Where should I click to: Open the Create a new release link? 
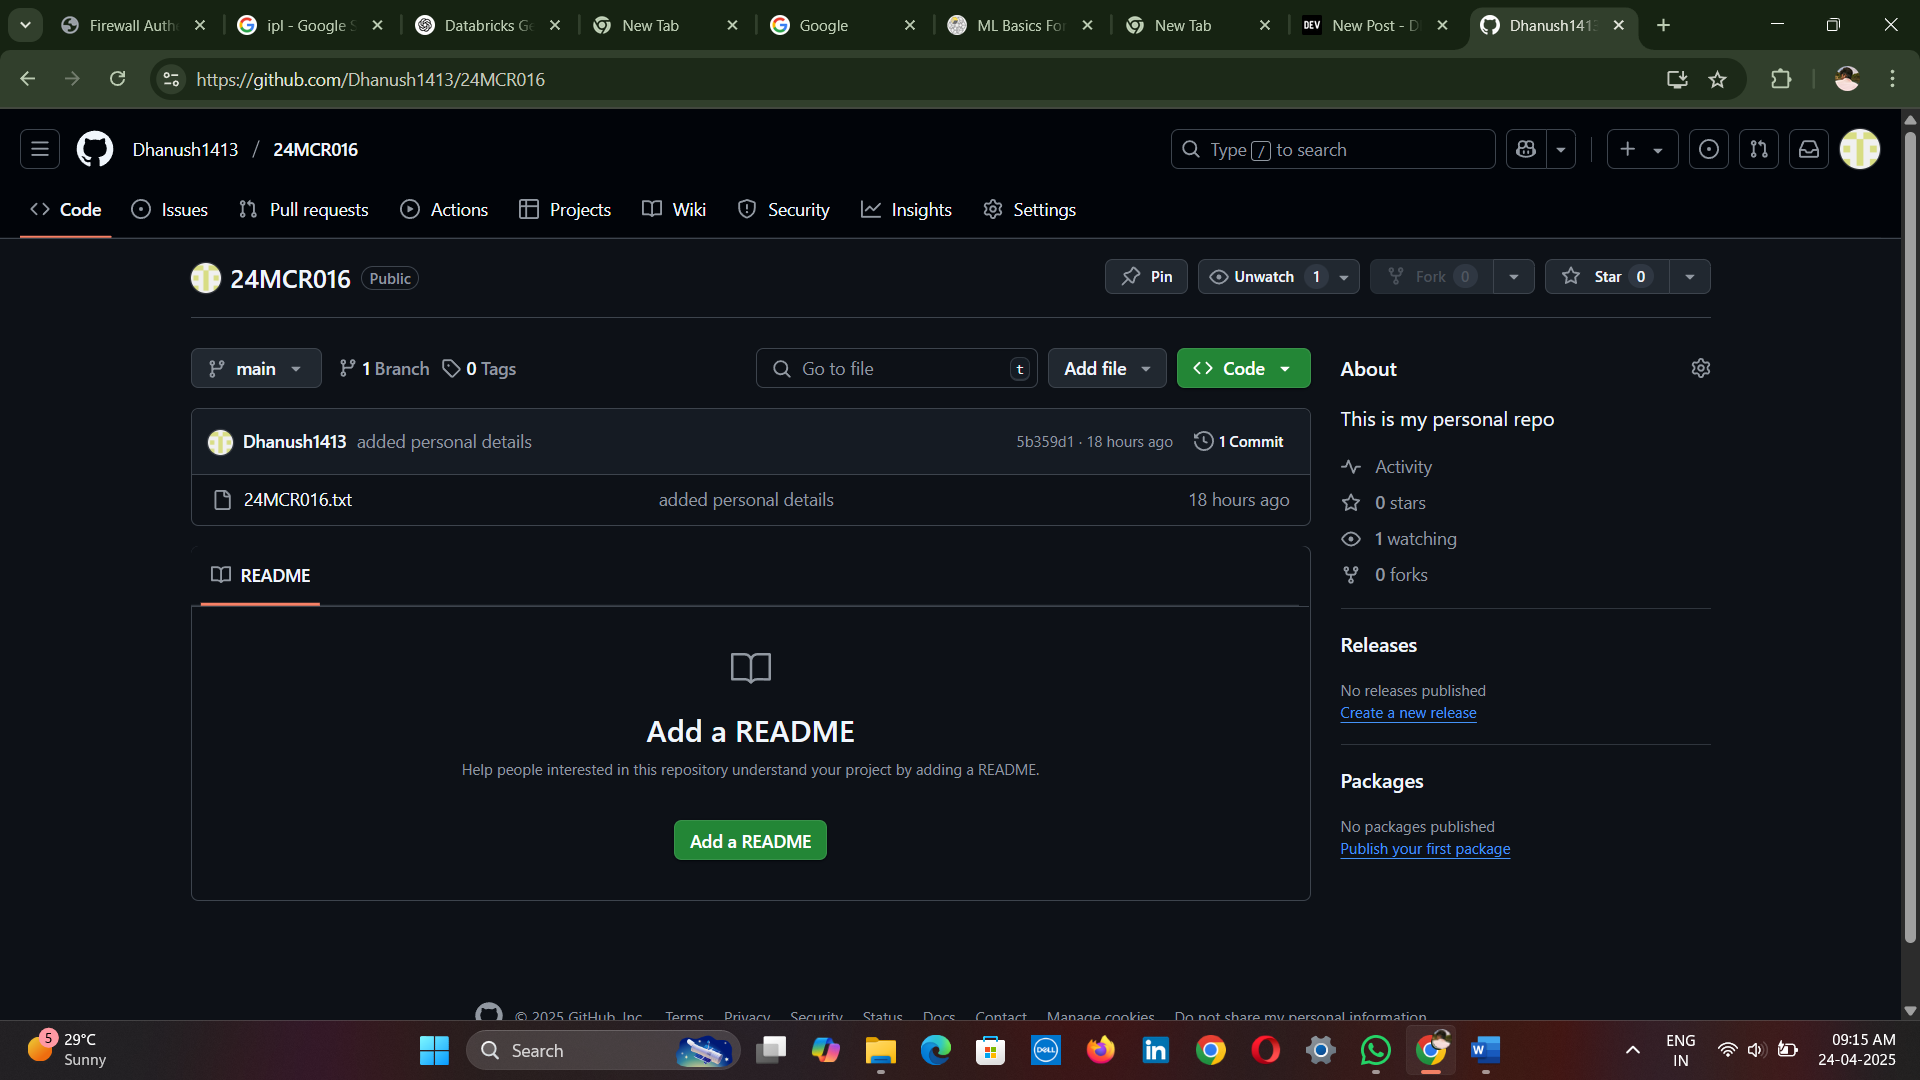click(1408, 713)
